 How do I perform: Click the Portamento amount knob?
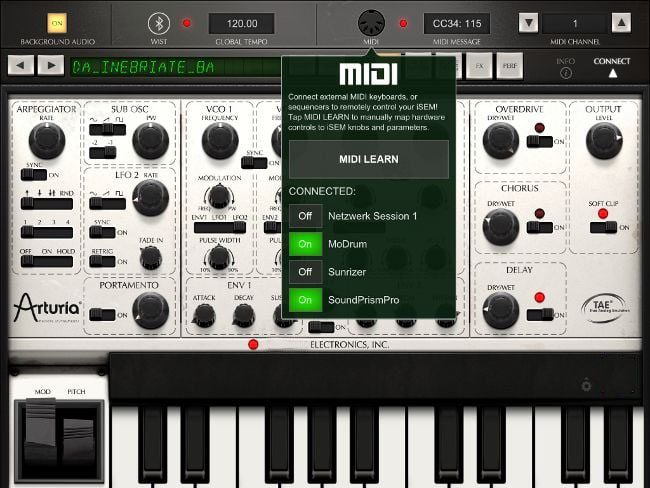(x=150, y=311)
